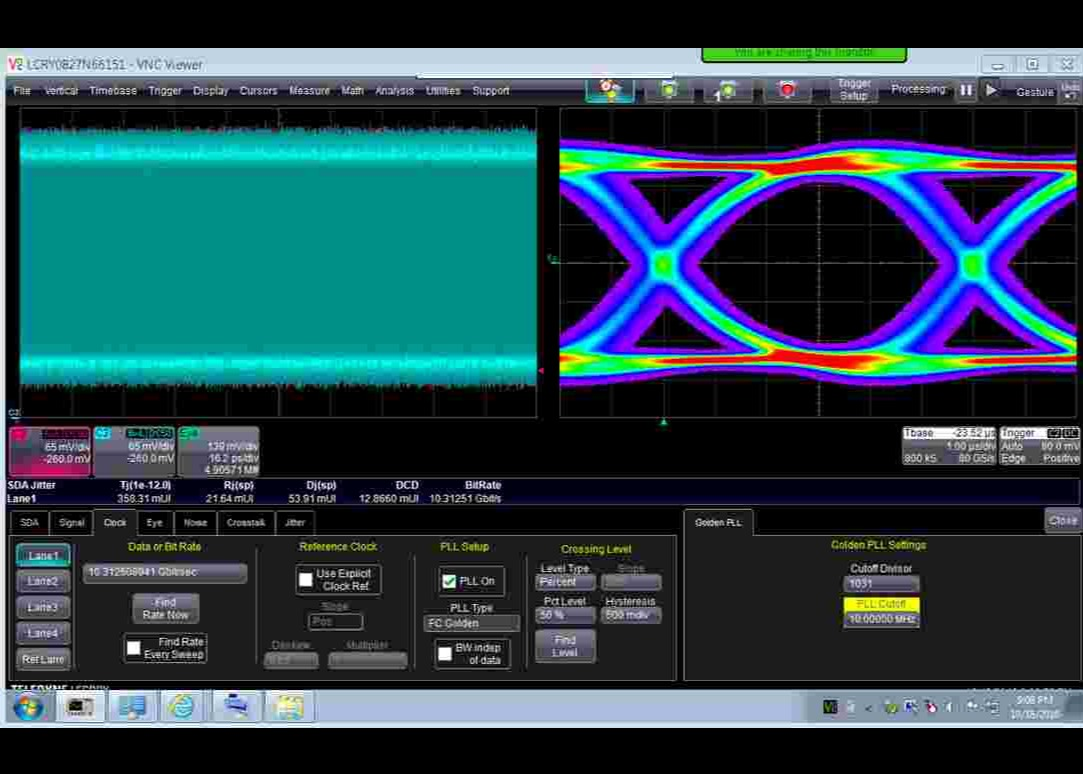Uncheck the PLL On checkbox
Image resolution: width=1083 pixels, height=774 pixels.
click(x=450, y=581)
